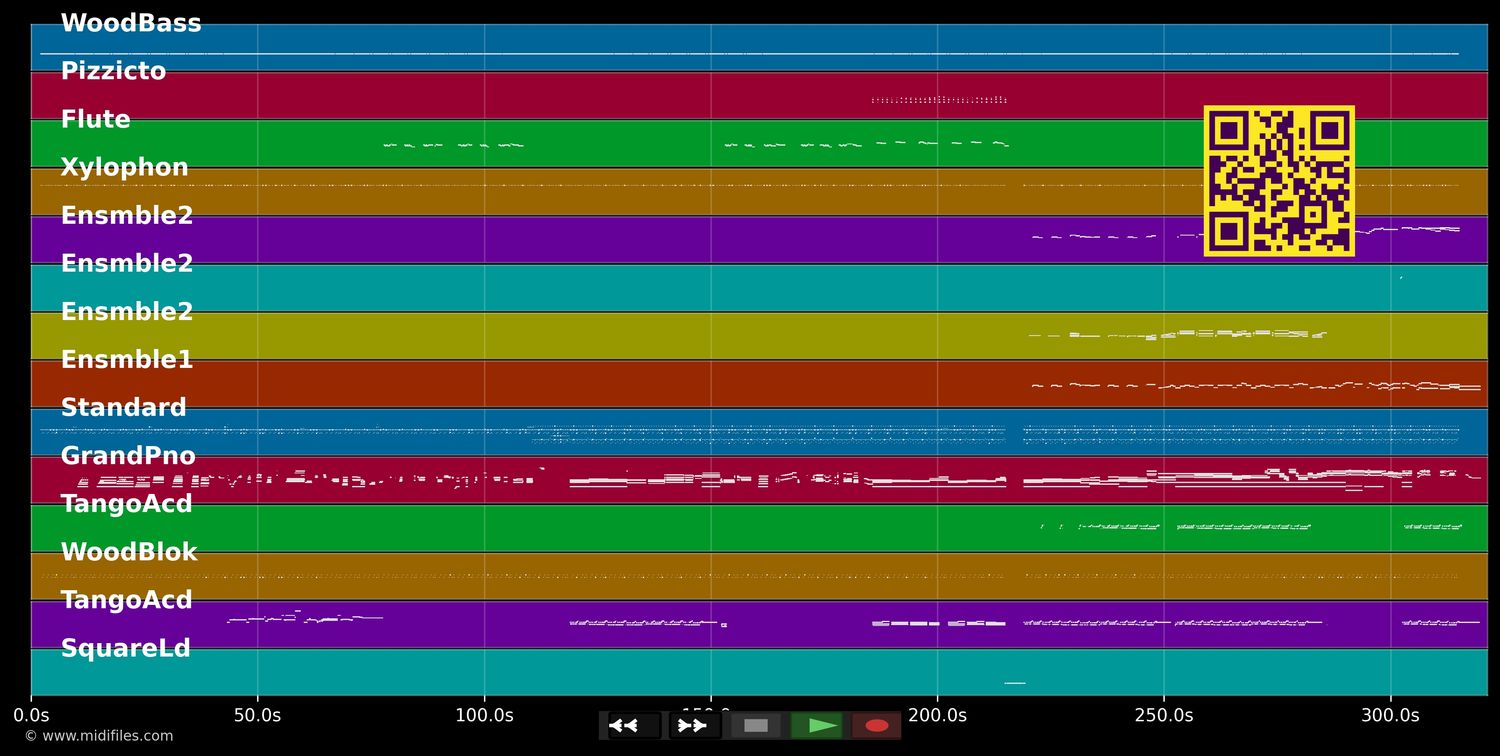Image resolution: width=1500 pixels, height=756 pixels.
Task: Select the second Ensmble2 track
Action: (127, 262)
